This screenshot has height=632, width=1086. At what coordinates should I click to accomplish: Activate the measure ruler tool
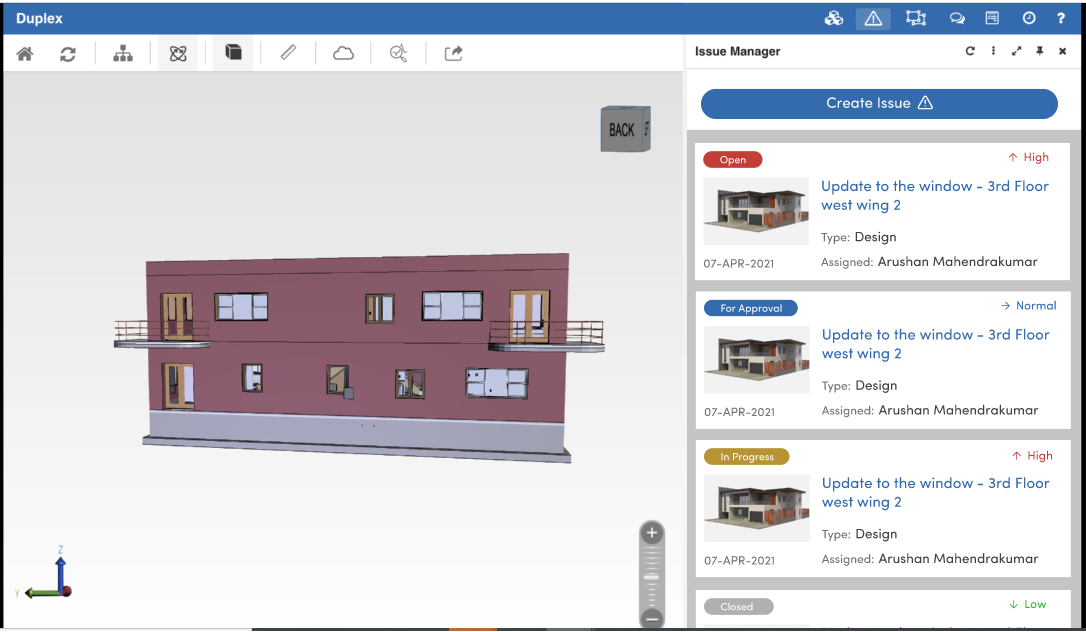[x=288, y=53]
